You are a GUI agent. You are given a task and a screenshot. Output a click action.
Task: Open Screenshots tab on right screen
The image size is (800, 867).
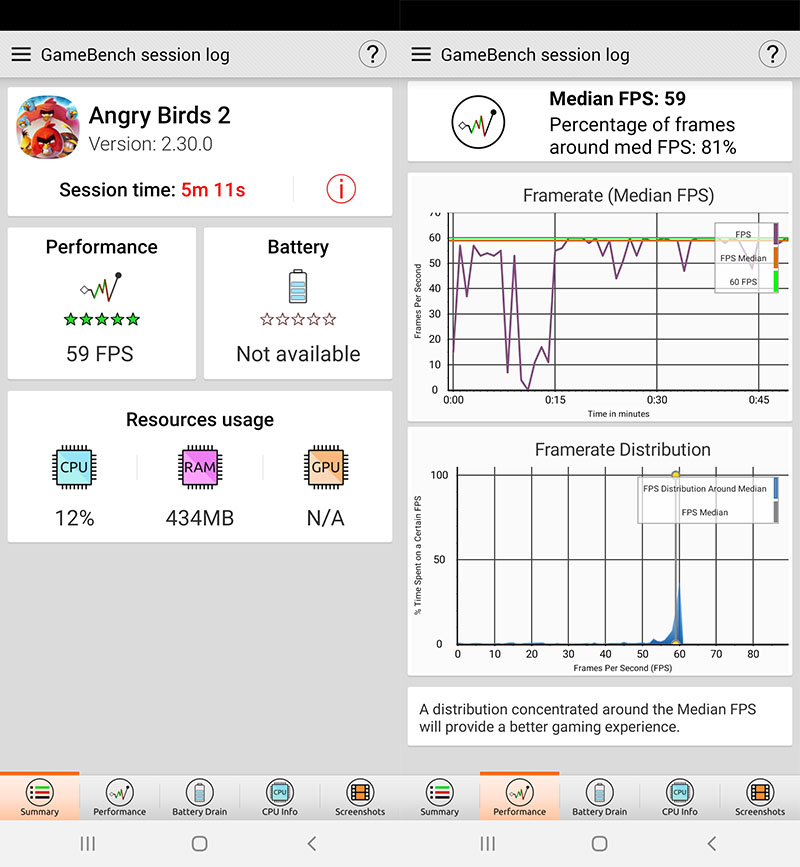tap(760, 796)
